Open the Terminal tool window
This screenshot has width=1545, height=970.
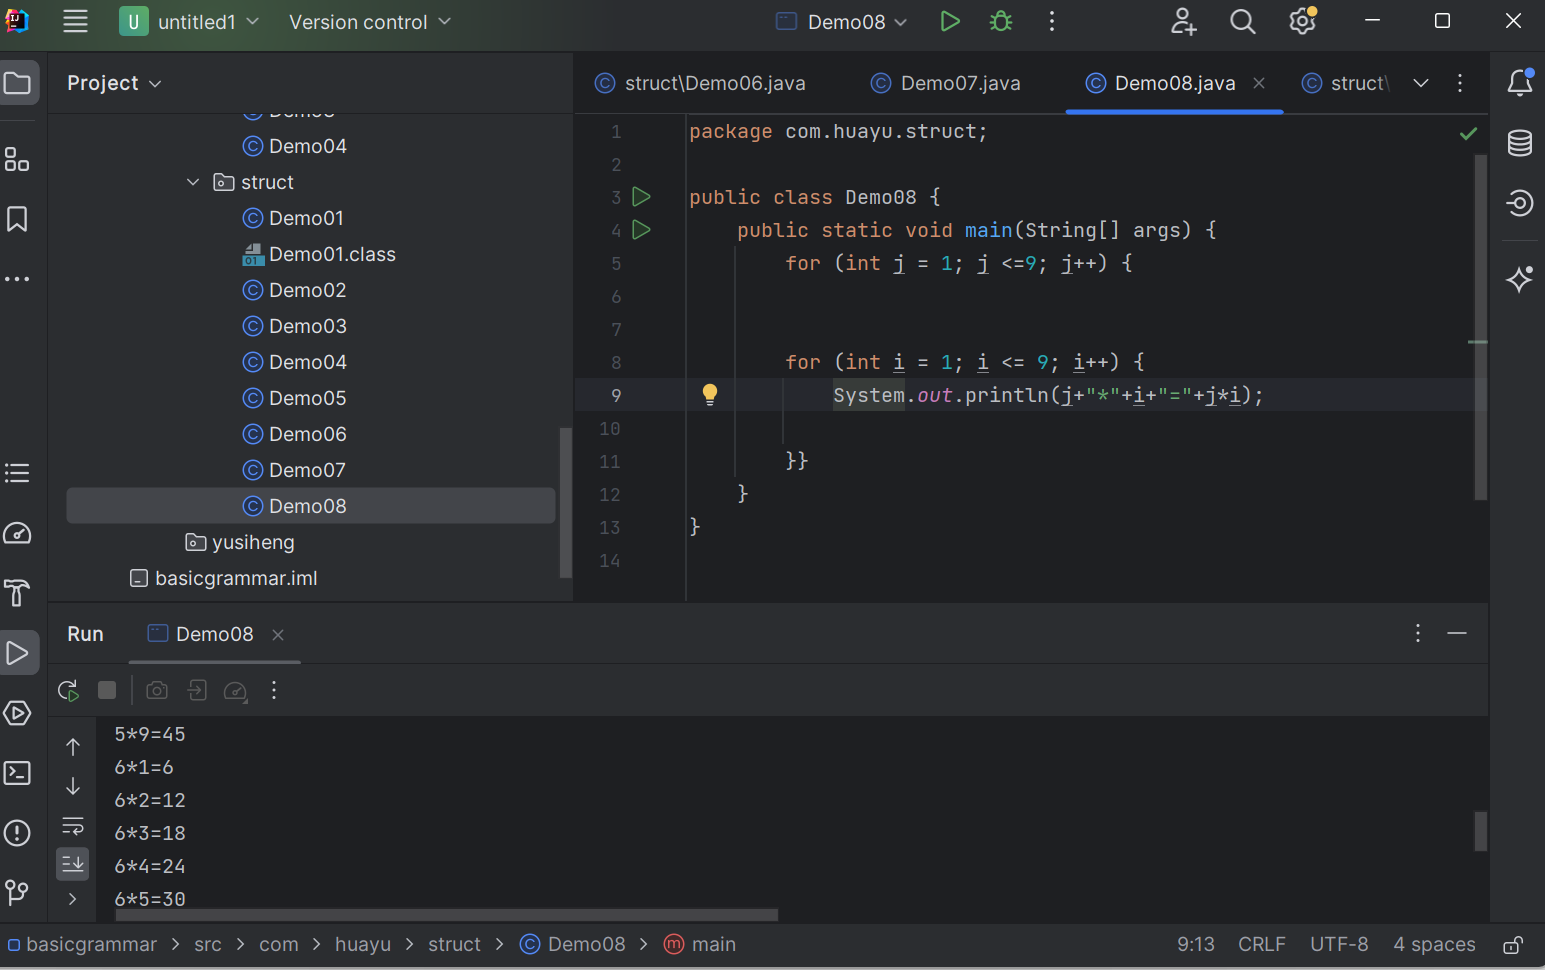18,773
